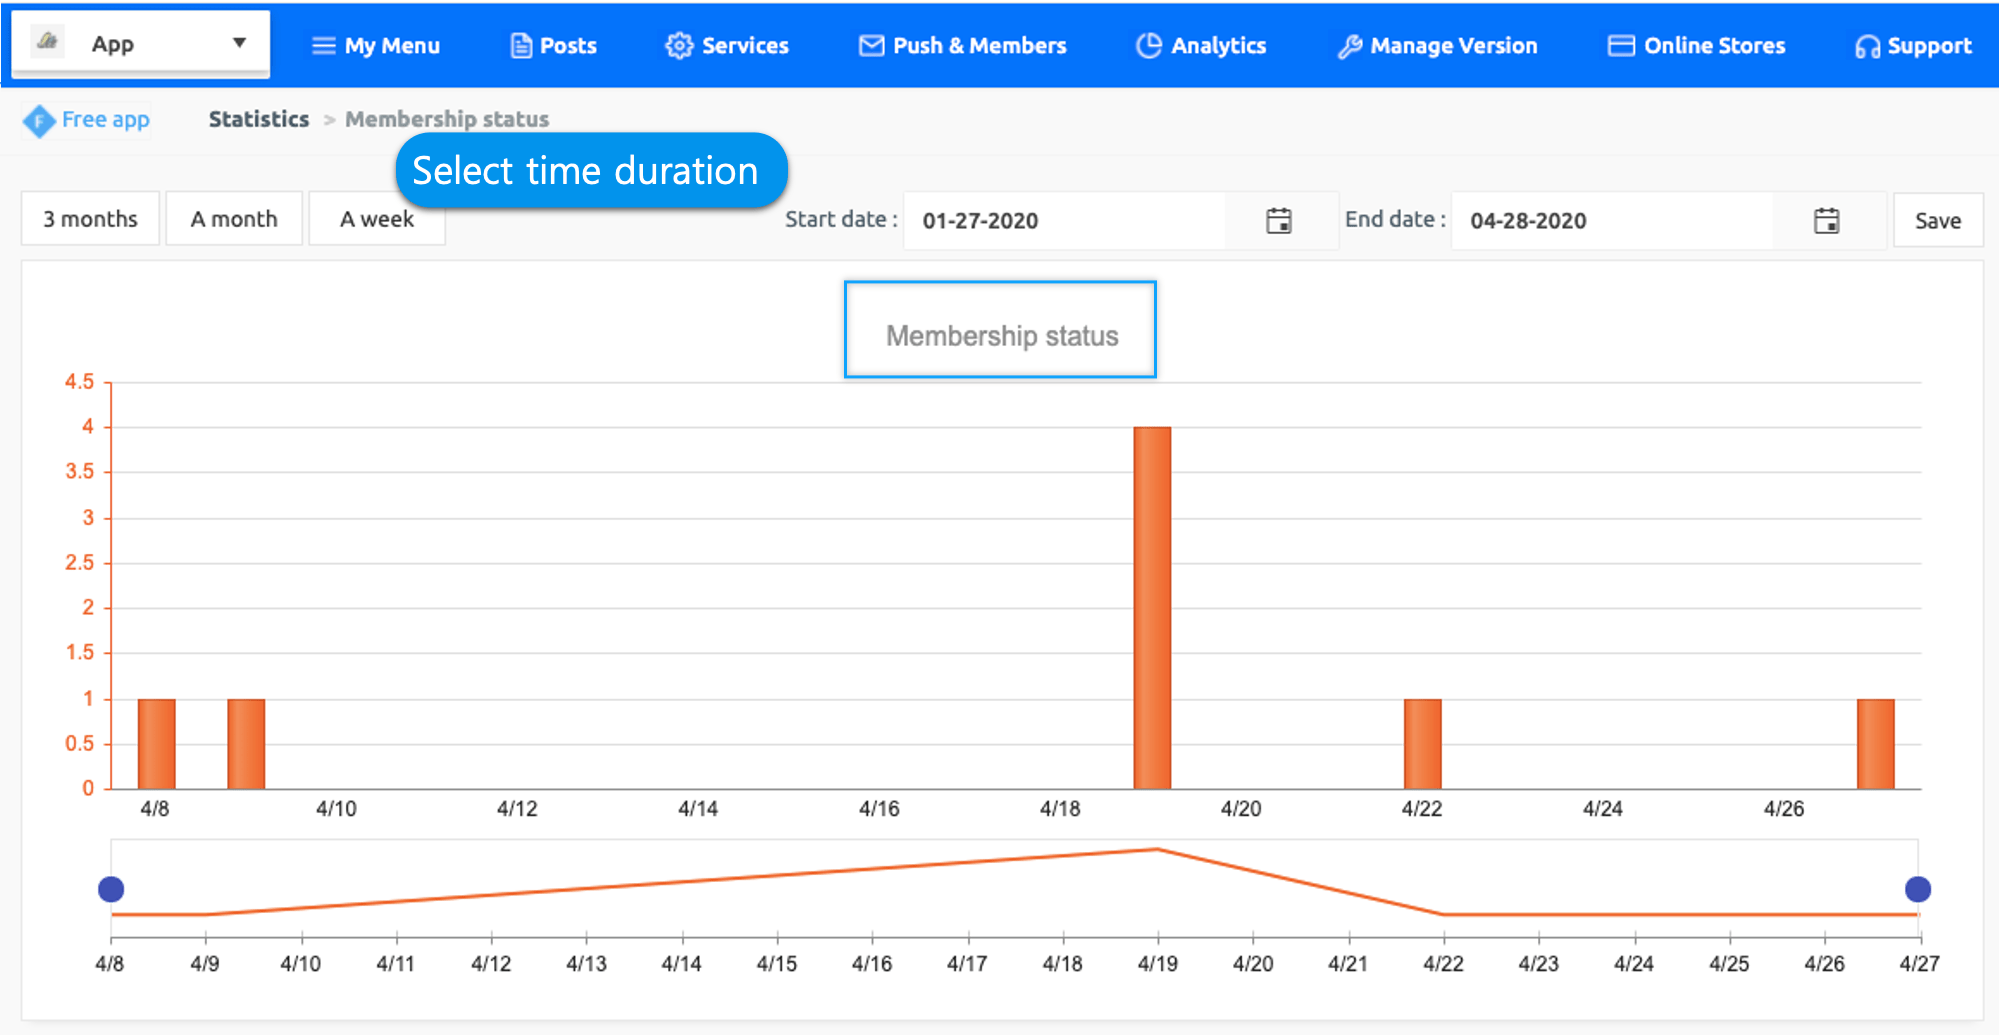Click the right range slider handle
Screen dimensions: 1999x1035
[x=1917, y=889]
